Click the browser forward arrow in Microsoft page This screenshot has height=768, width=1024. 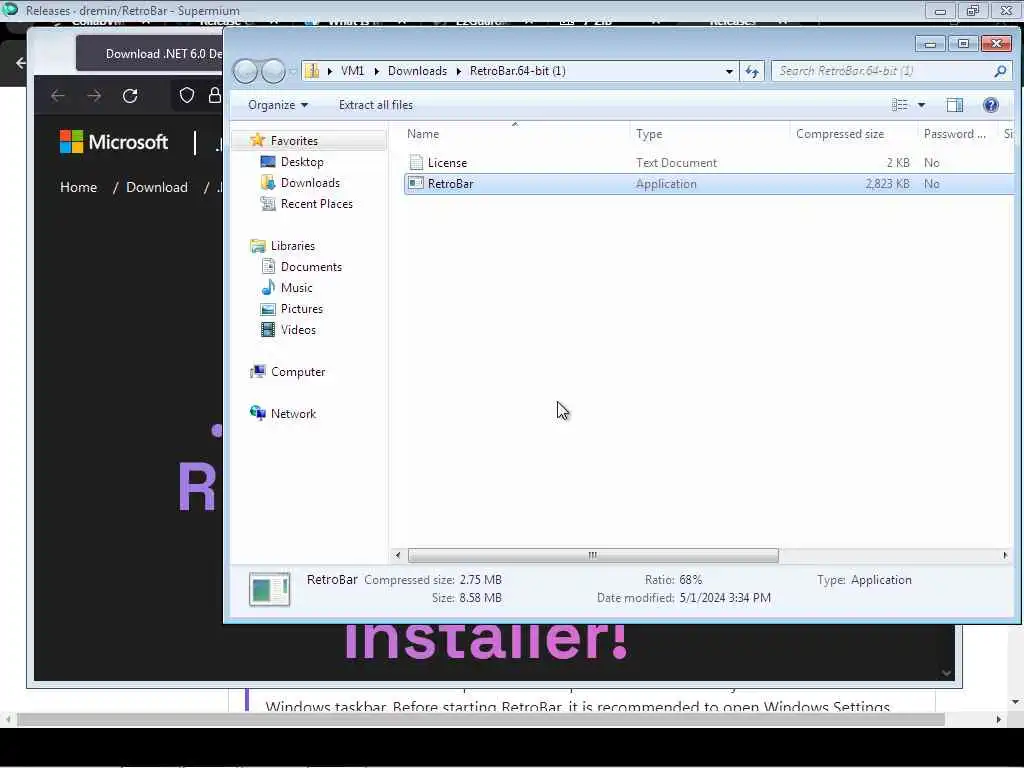(94, 96)
